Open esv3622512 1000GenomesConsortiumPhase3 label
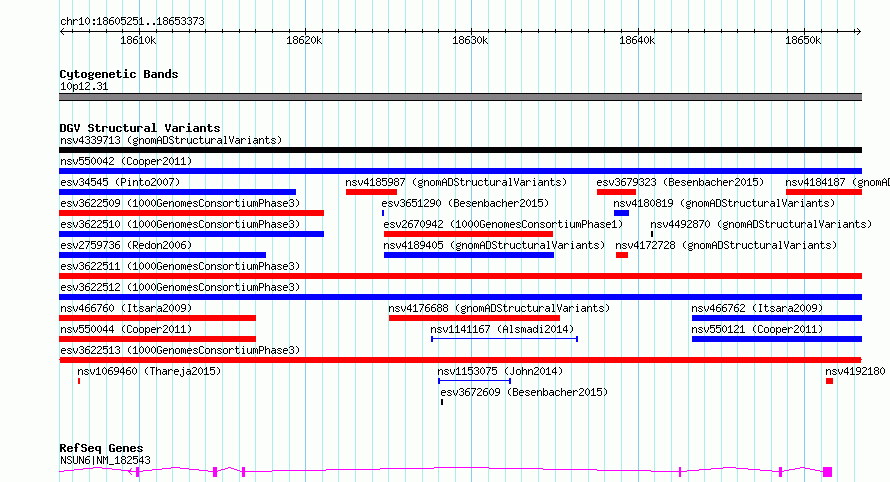Viewport: 890px width, 482px height. (x=180, y=287)
